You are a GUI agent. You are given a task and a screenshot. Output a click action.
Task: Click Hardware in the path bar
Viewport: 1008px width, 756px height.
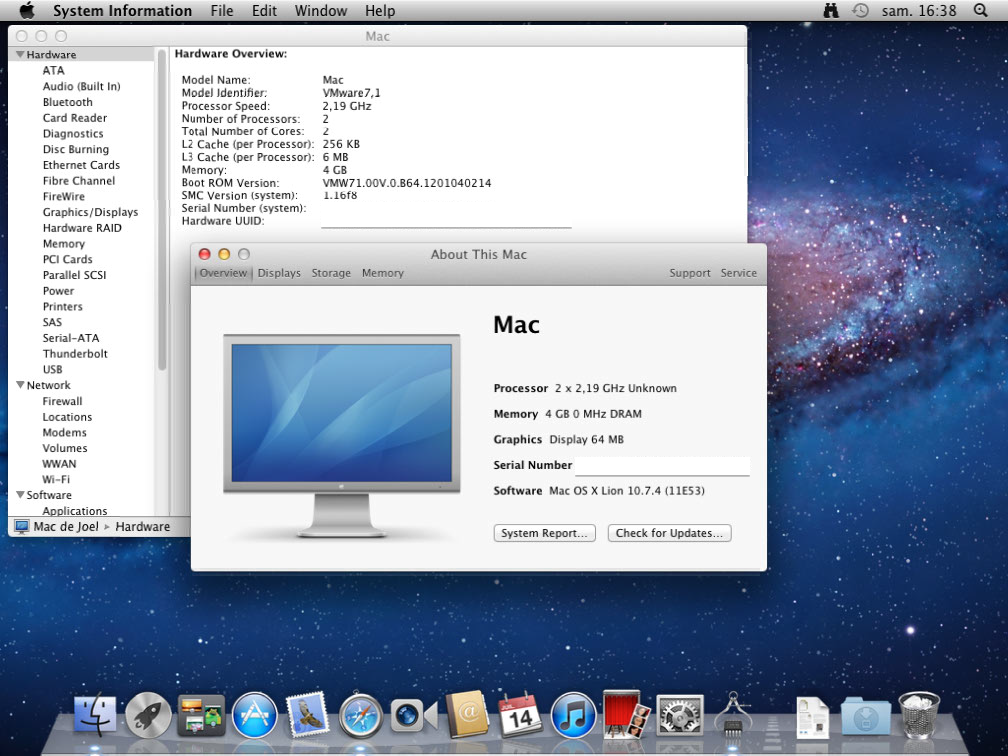click(143, 526)
